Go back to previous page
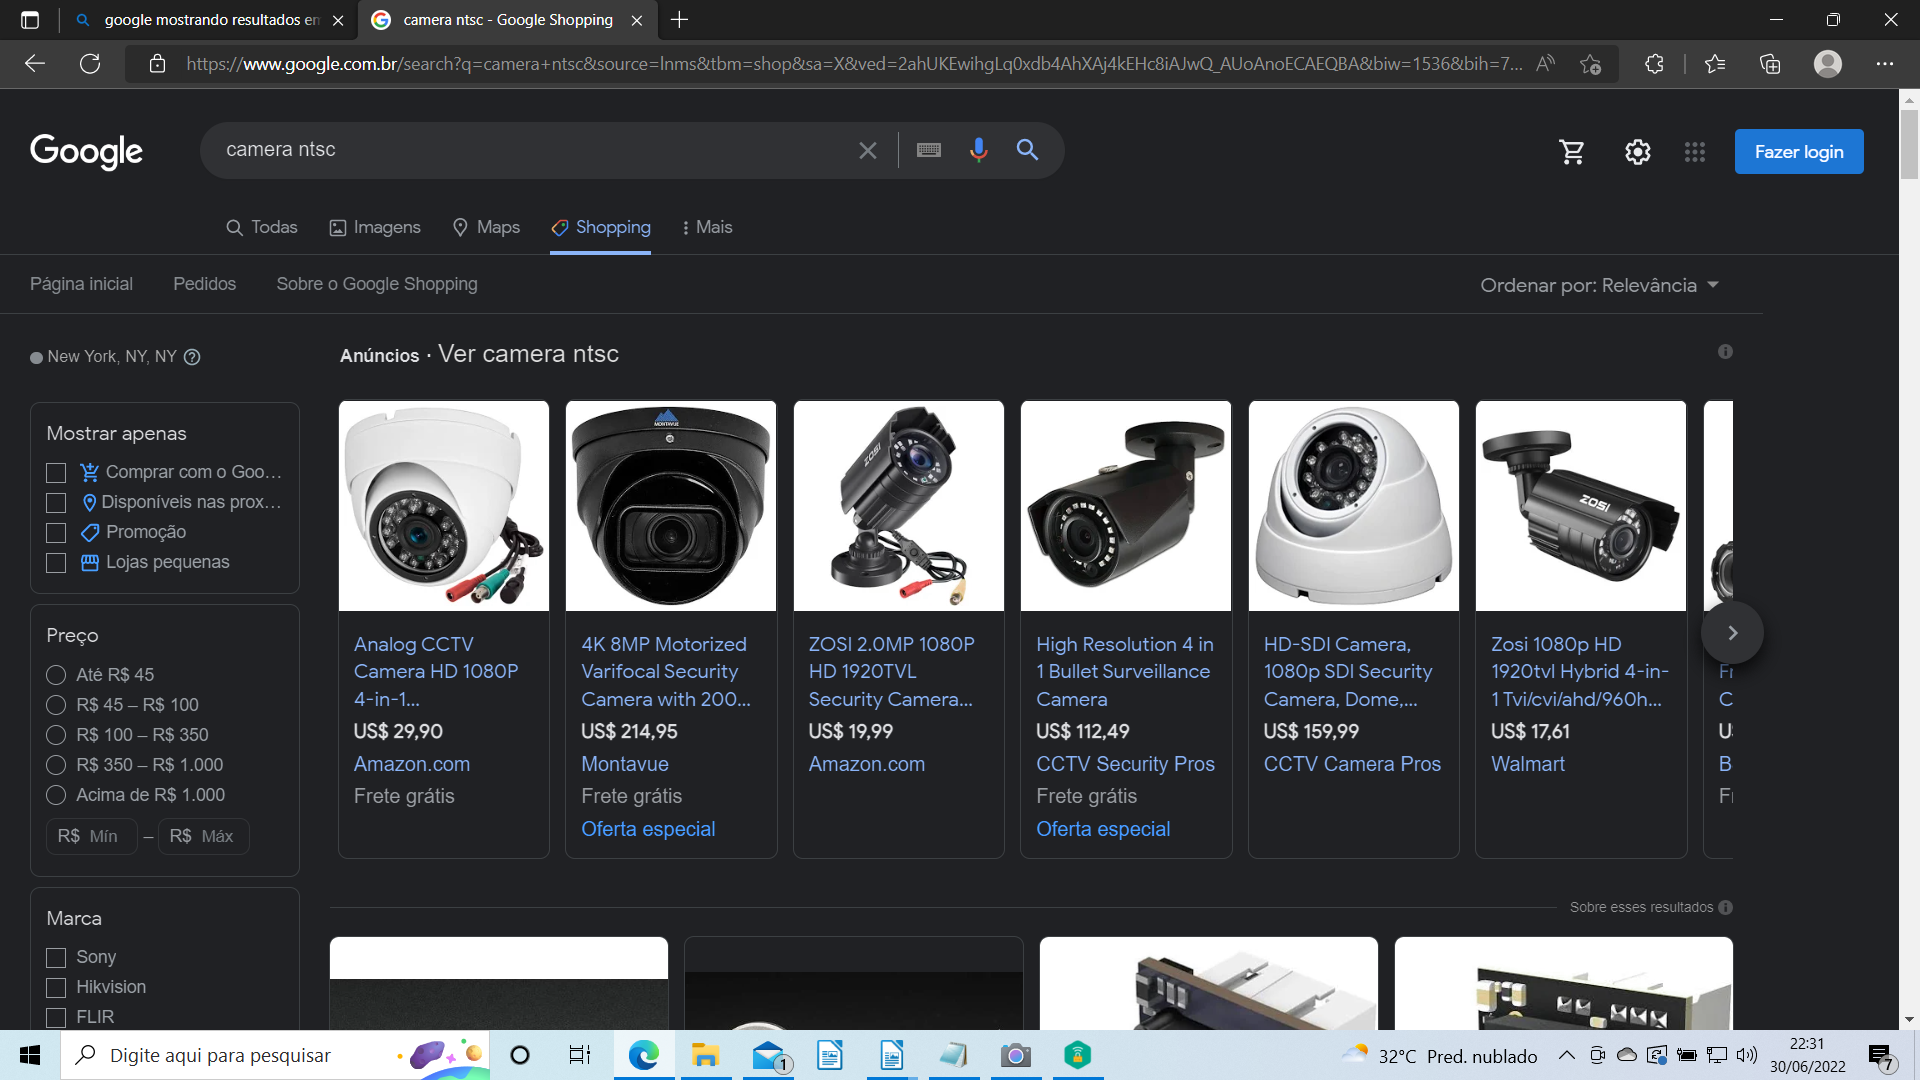The image size is (1920, 1080). [x=35, y=64]
